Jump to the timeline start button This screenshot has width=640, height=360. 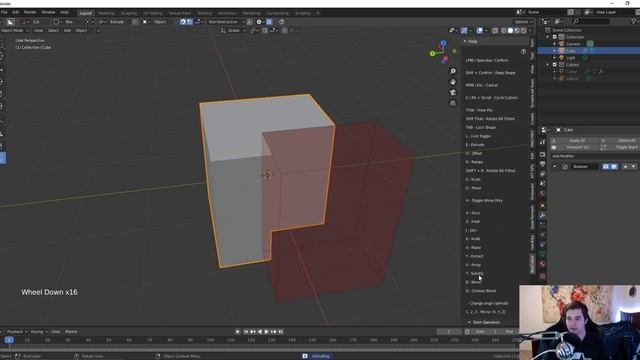pos(246,332)
